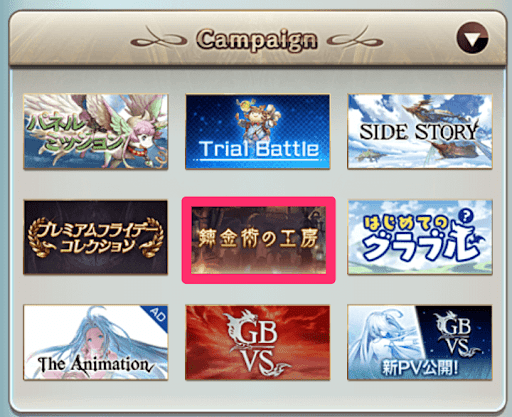This screenshot has width=512, height=417.
Task: Select the highlighted 錬金術の工房 banner
Action: (x=258, y=240)
